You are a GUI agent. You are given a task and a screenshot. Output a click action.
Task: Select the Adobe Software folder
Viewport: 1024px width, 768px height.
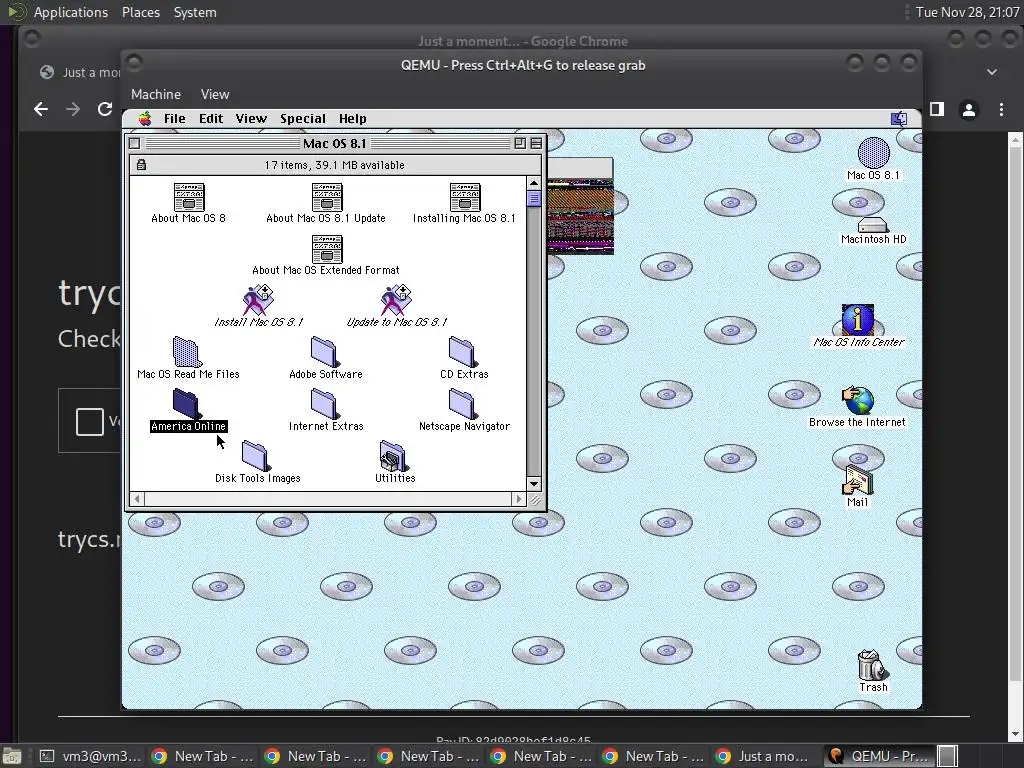point(325,352)
